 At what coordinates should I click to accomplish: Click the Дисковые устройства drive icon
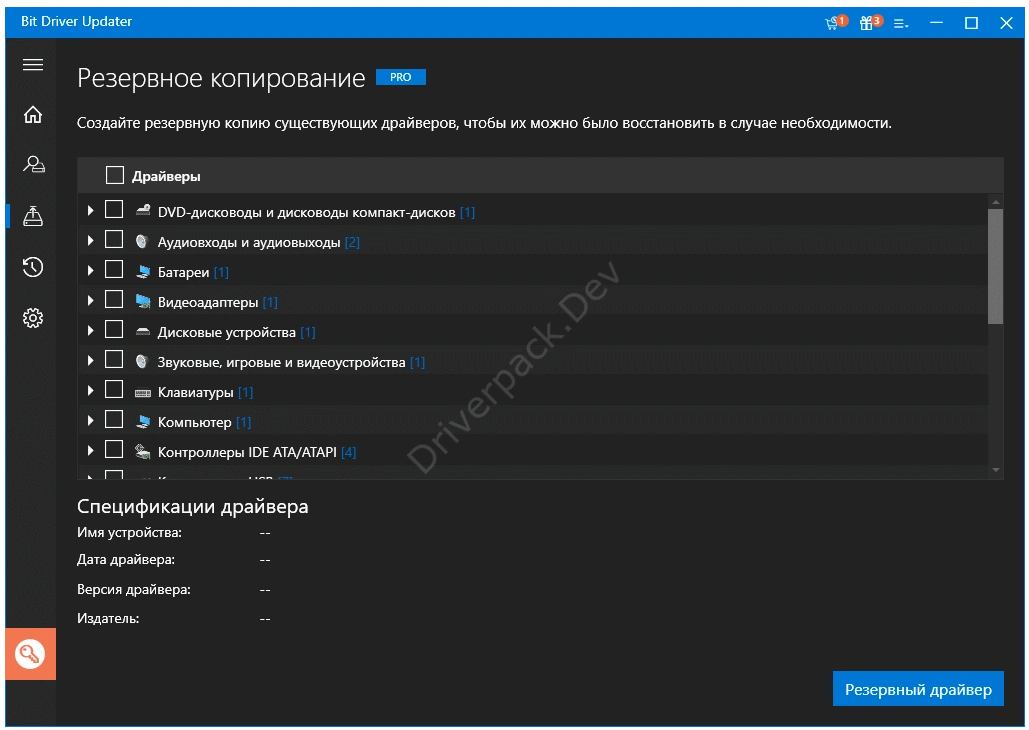point(143,332)
